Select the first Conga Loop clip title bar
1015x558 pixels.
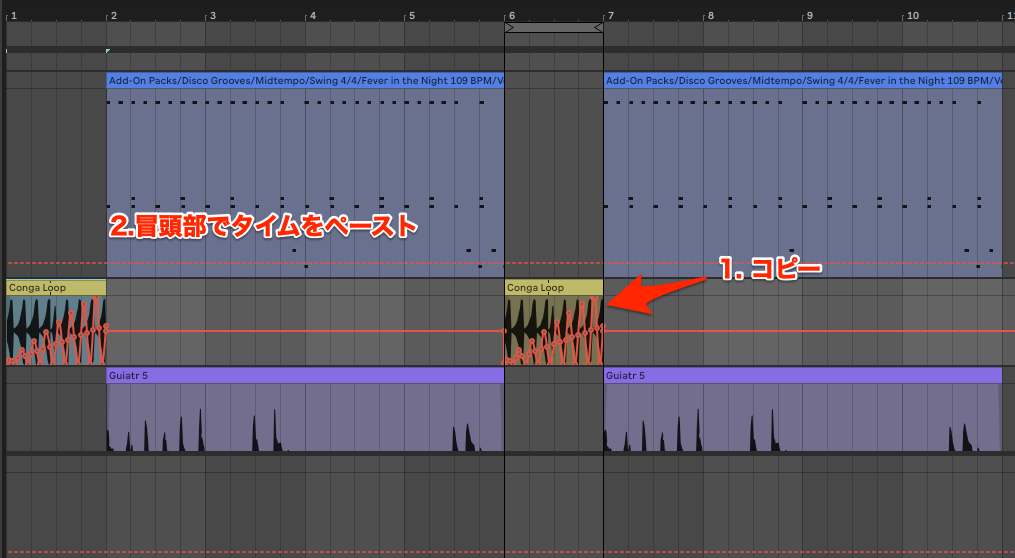[x=55, y=288]
